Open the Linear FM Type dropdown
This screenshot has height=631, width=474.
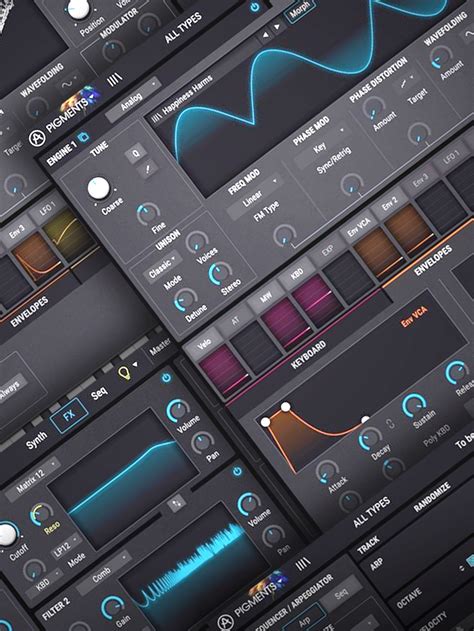tap(254, 198)
